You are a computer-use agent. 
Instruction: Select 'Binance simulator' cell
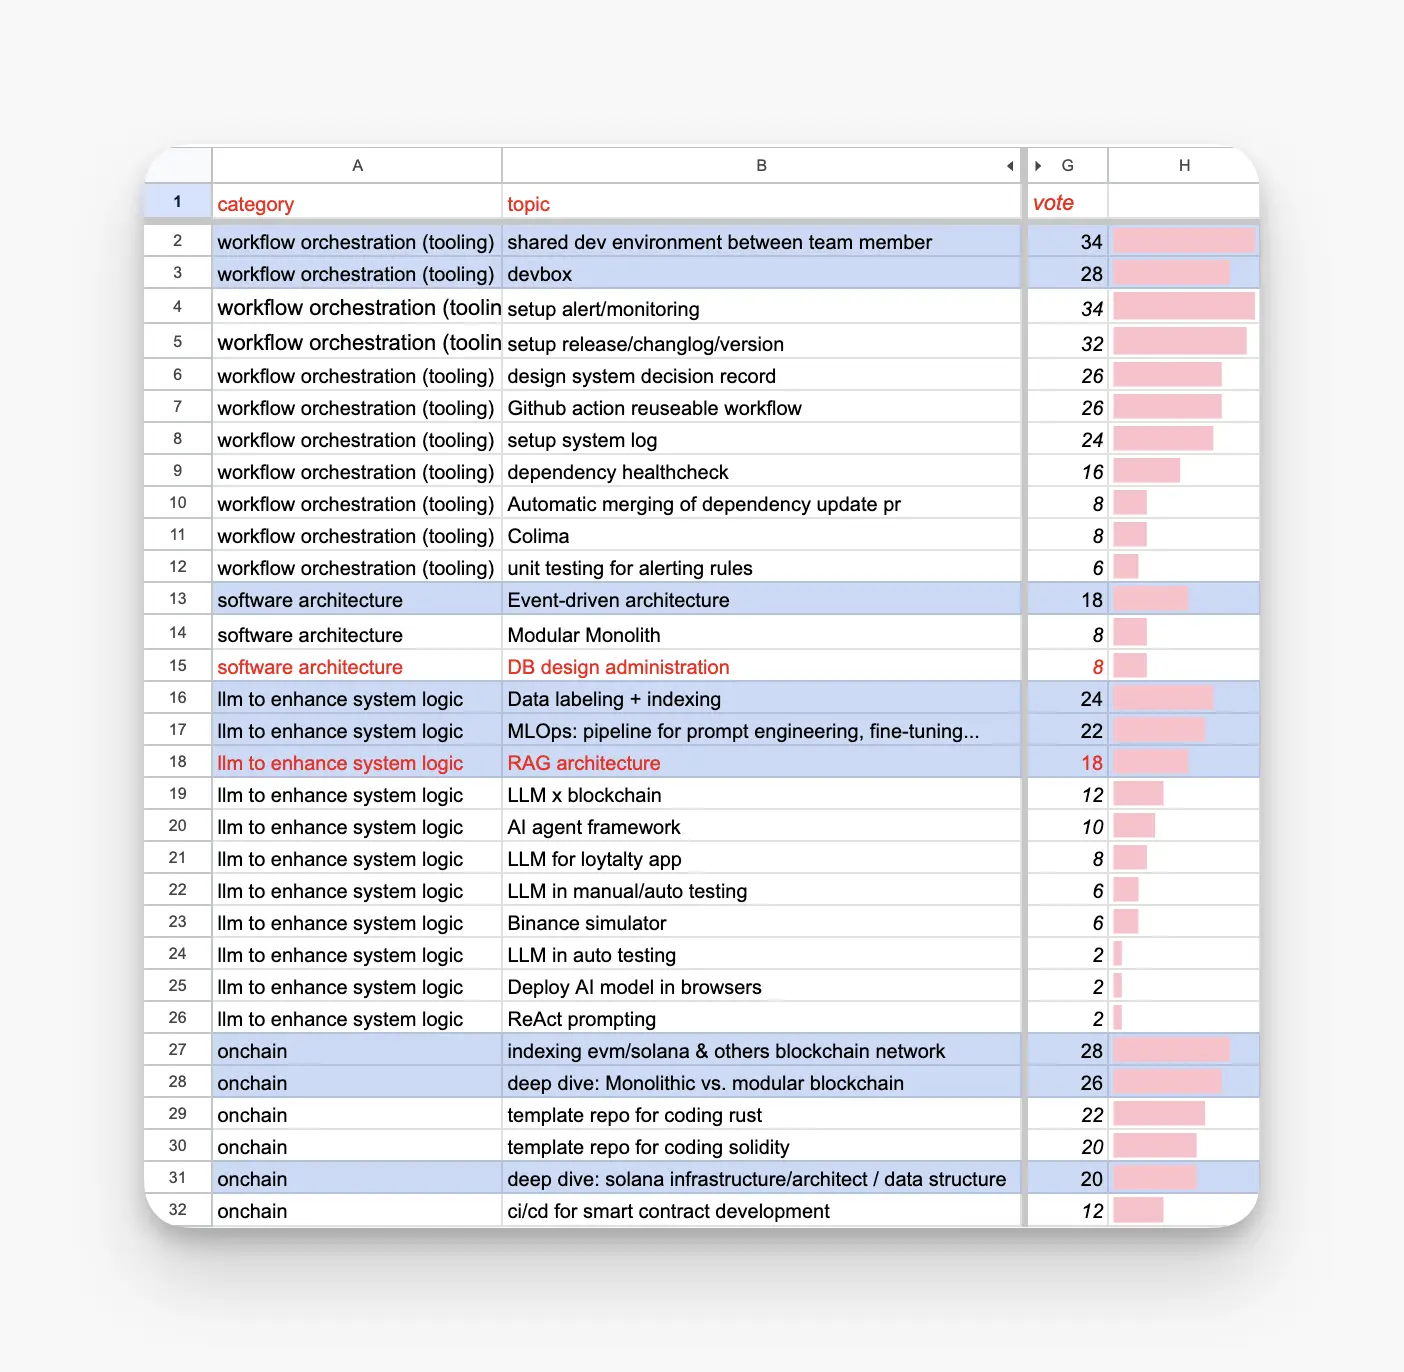point(761,922)
